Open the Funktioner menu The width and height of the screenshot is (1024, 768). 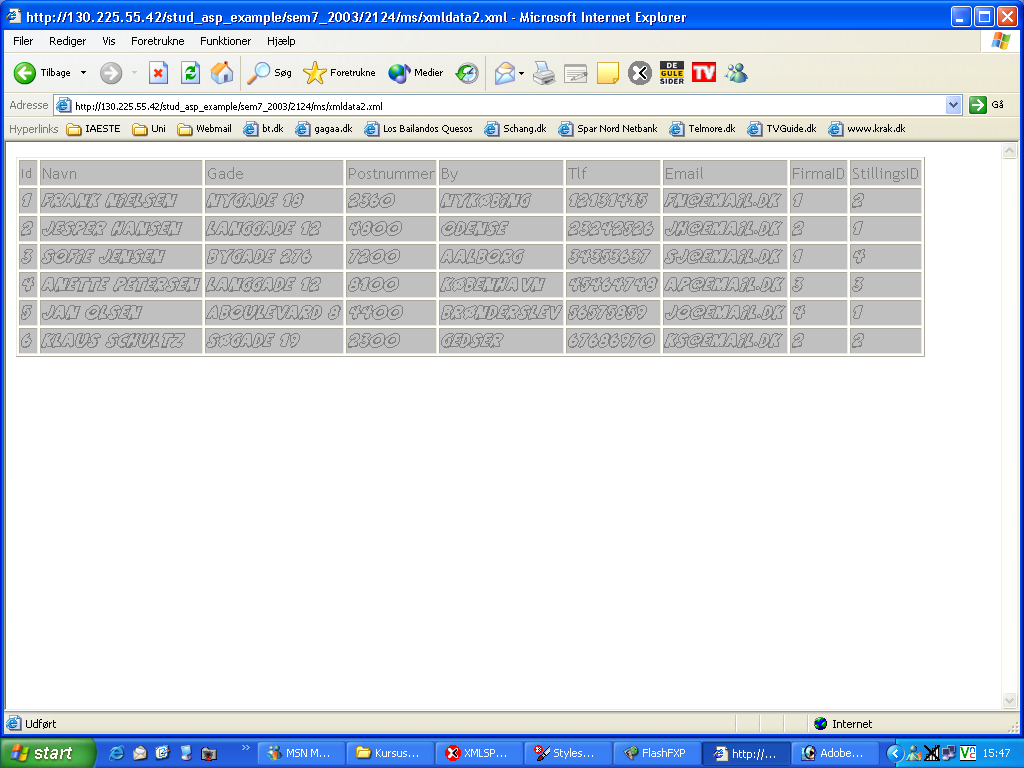pyautogui.click(x=225, y=41)
